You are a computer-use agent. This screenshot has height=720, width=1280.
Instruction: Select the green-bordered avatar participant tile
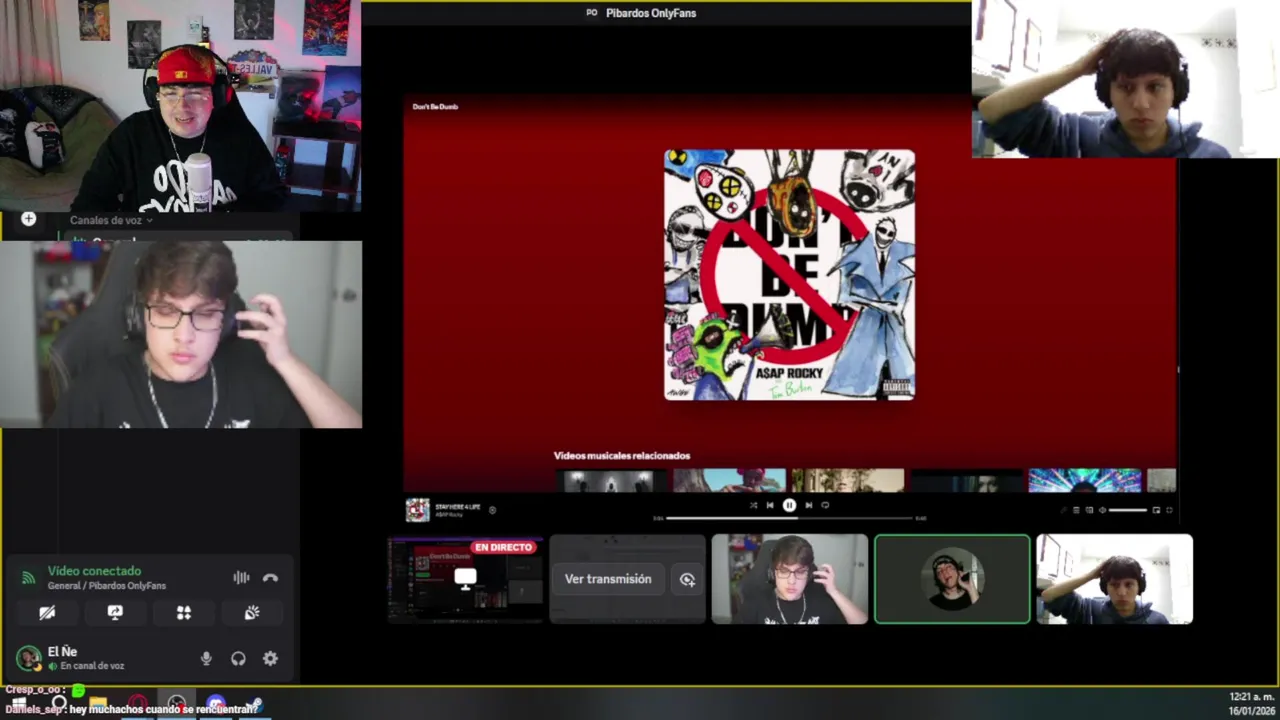click(x=952, y=579)
